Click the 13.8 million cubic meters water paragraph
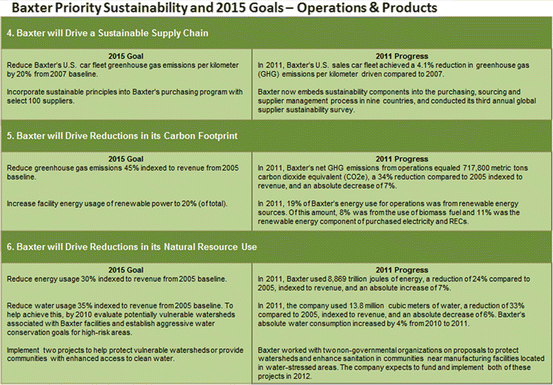Screen dimensions: 553x385 391,314
